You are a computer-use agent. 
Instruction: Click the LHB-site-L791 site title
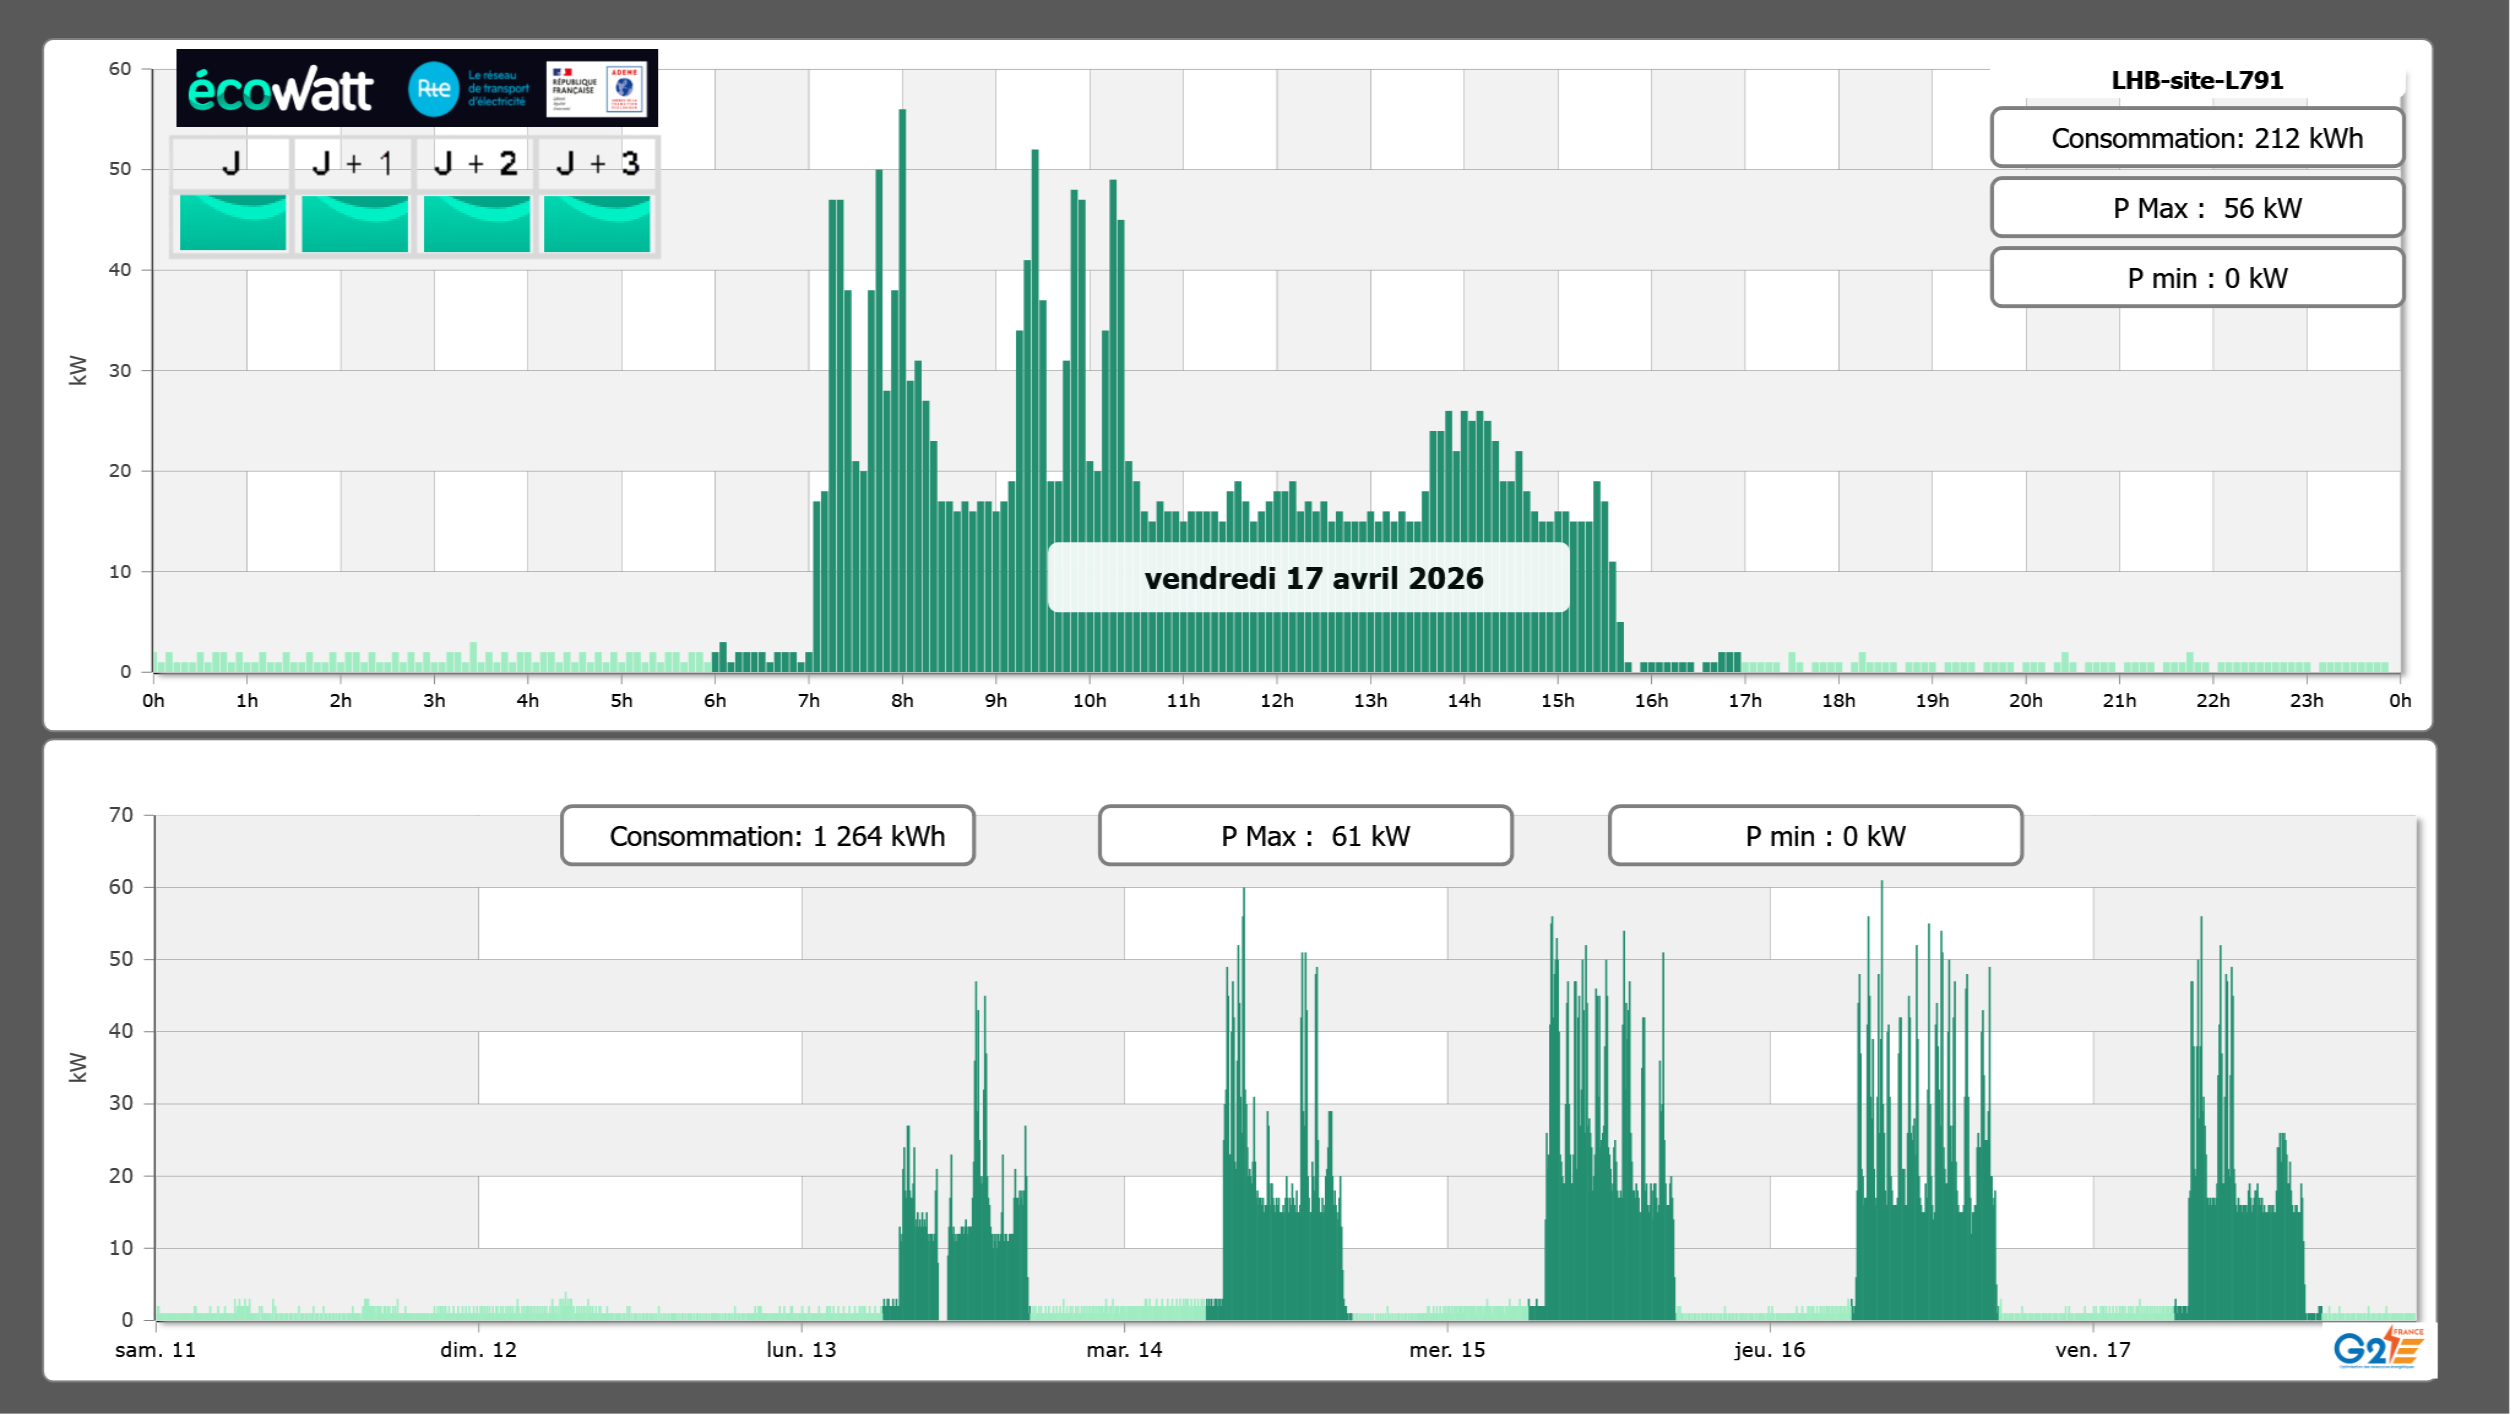(x=2196, y=80)
